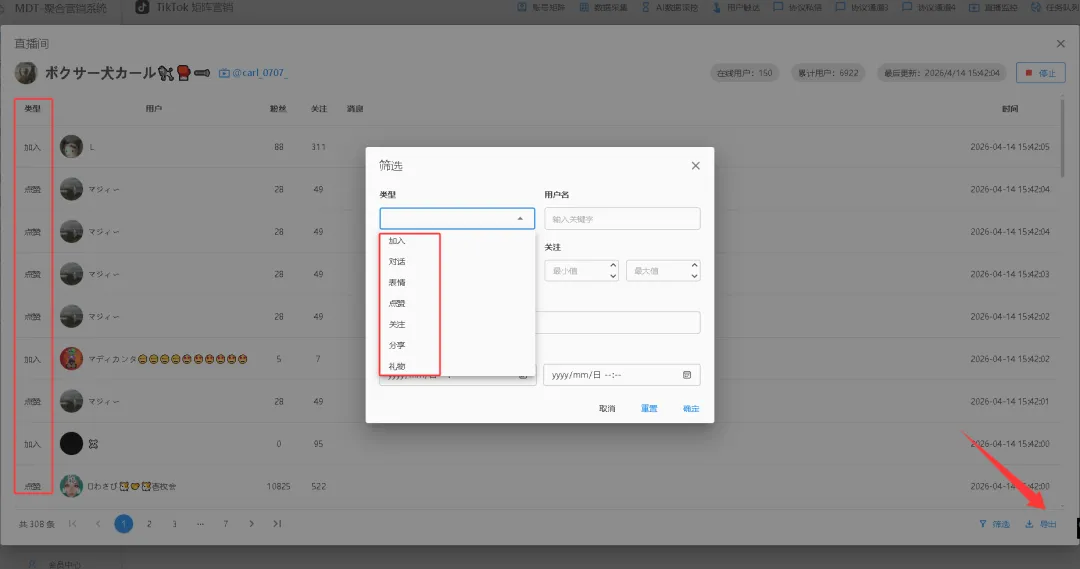Screen dimensions: 1080x569
Task: Click the streamer avatar beside ボクサー犬カール
Action: click(26, 72)
